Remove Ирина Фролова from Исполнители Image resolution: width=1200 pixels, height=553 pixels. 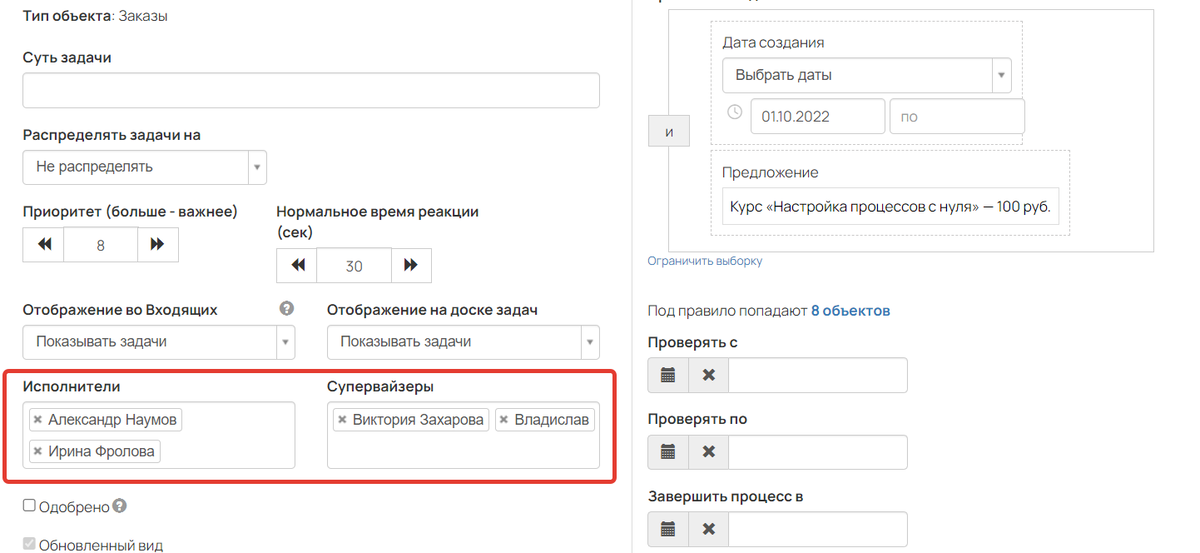pos(38,452)
